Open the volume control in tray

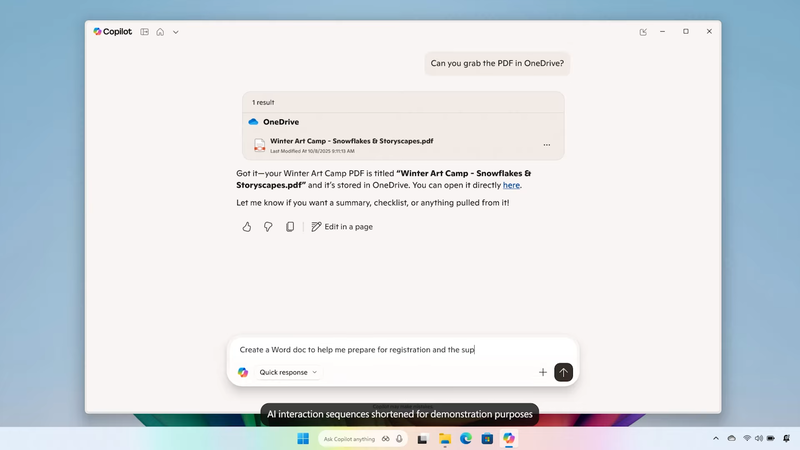[x=759, y=439]
